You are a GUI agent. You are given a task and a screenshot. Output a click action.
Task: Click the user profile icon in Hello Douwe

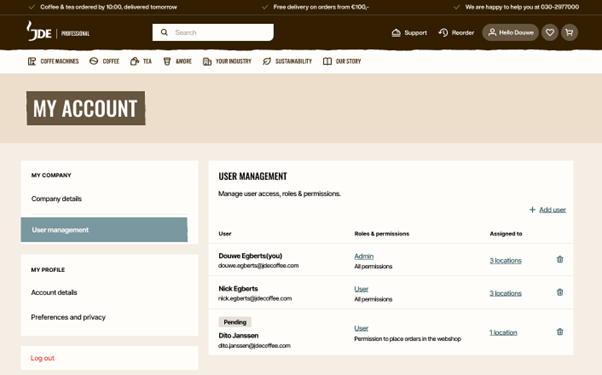[x=492, y=33]
